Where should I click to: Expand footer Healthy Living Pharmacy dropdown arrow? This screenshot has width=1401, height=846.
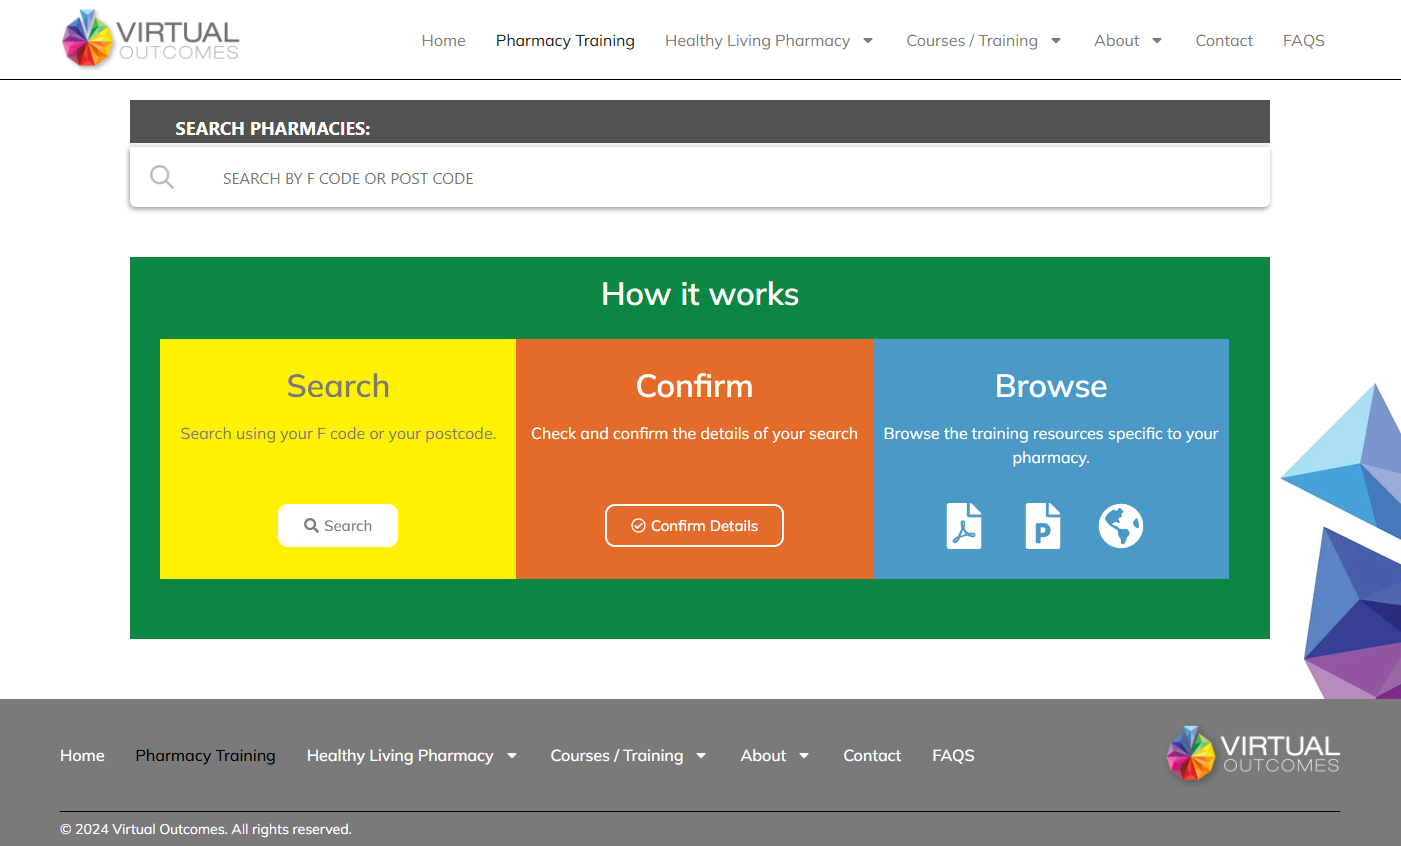tap(512, 756)
